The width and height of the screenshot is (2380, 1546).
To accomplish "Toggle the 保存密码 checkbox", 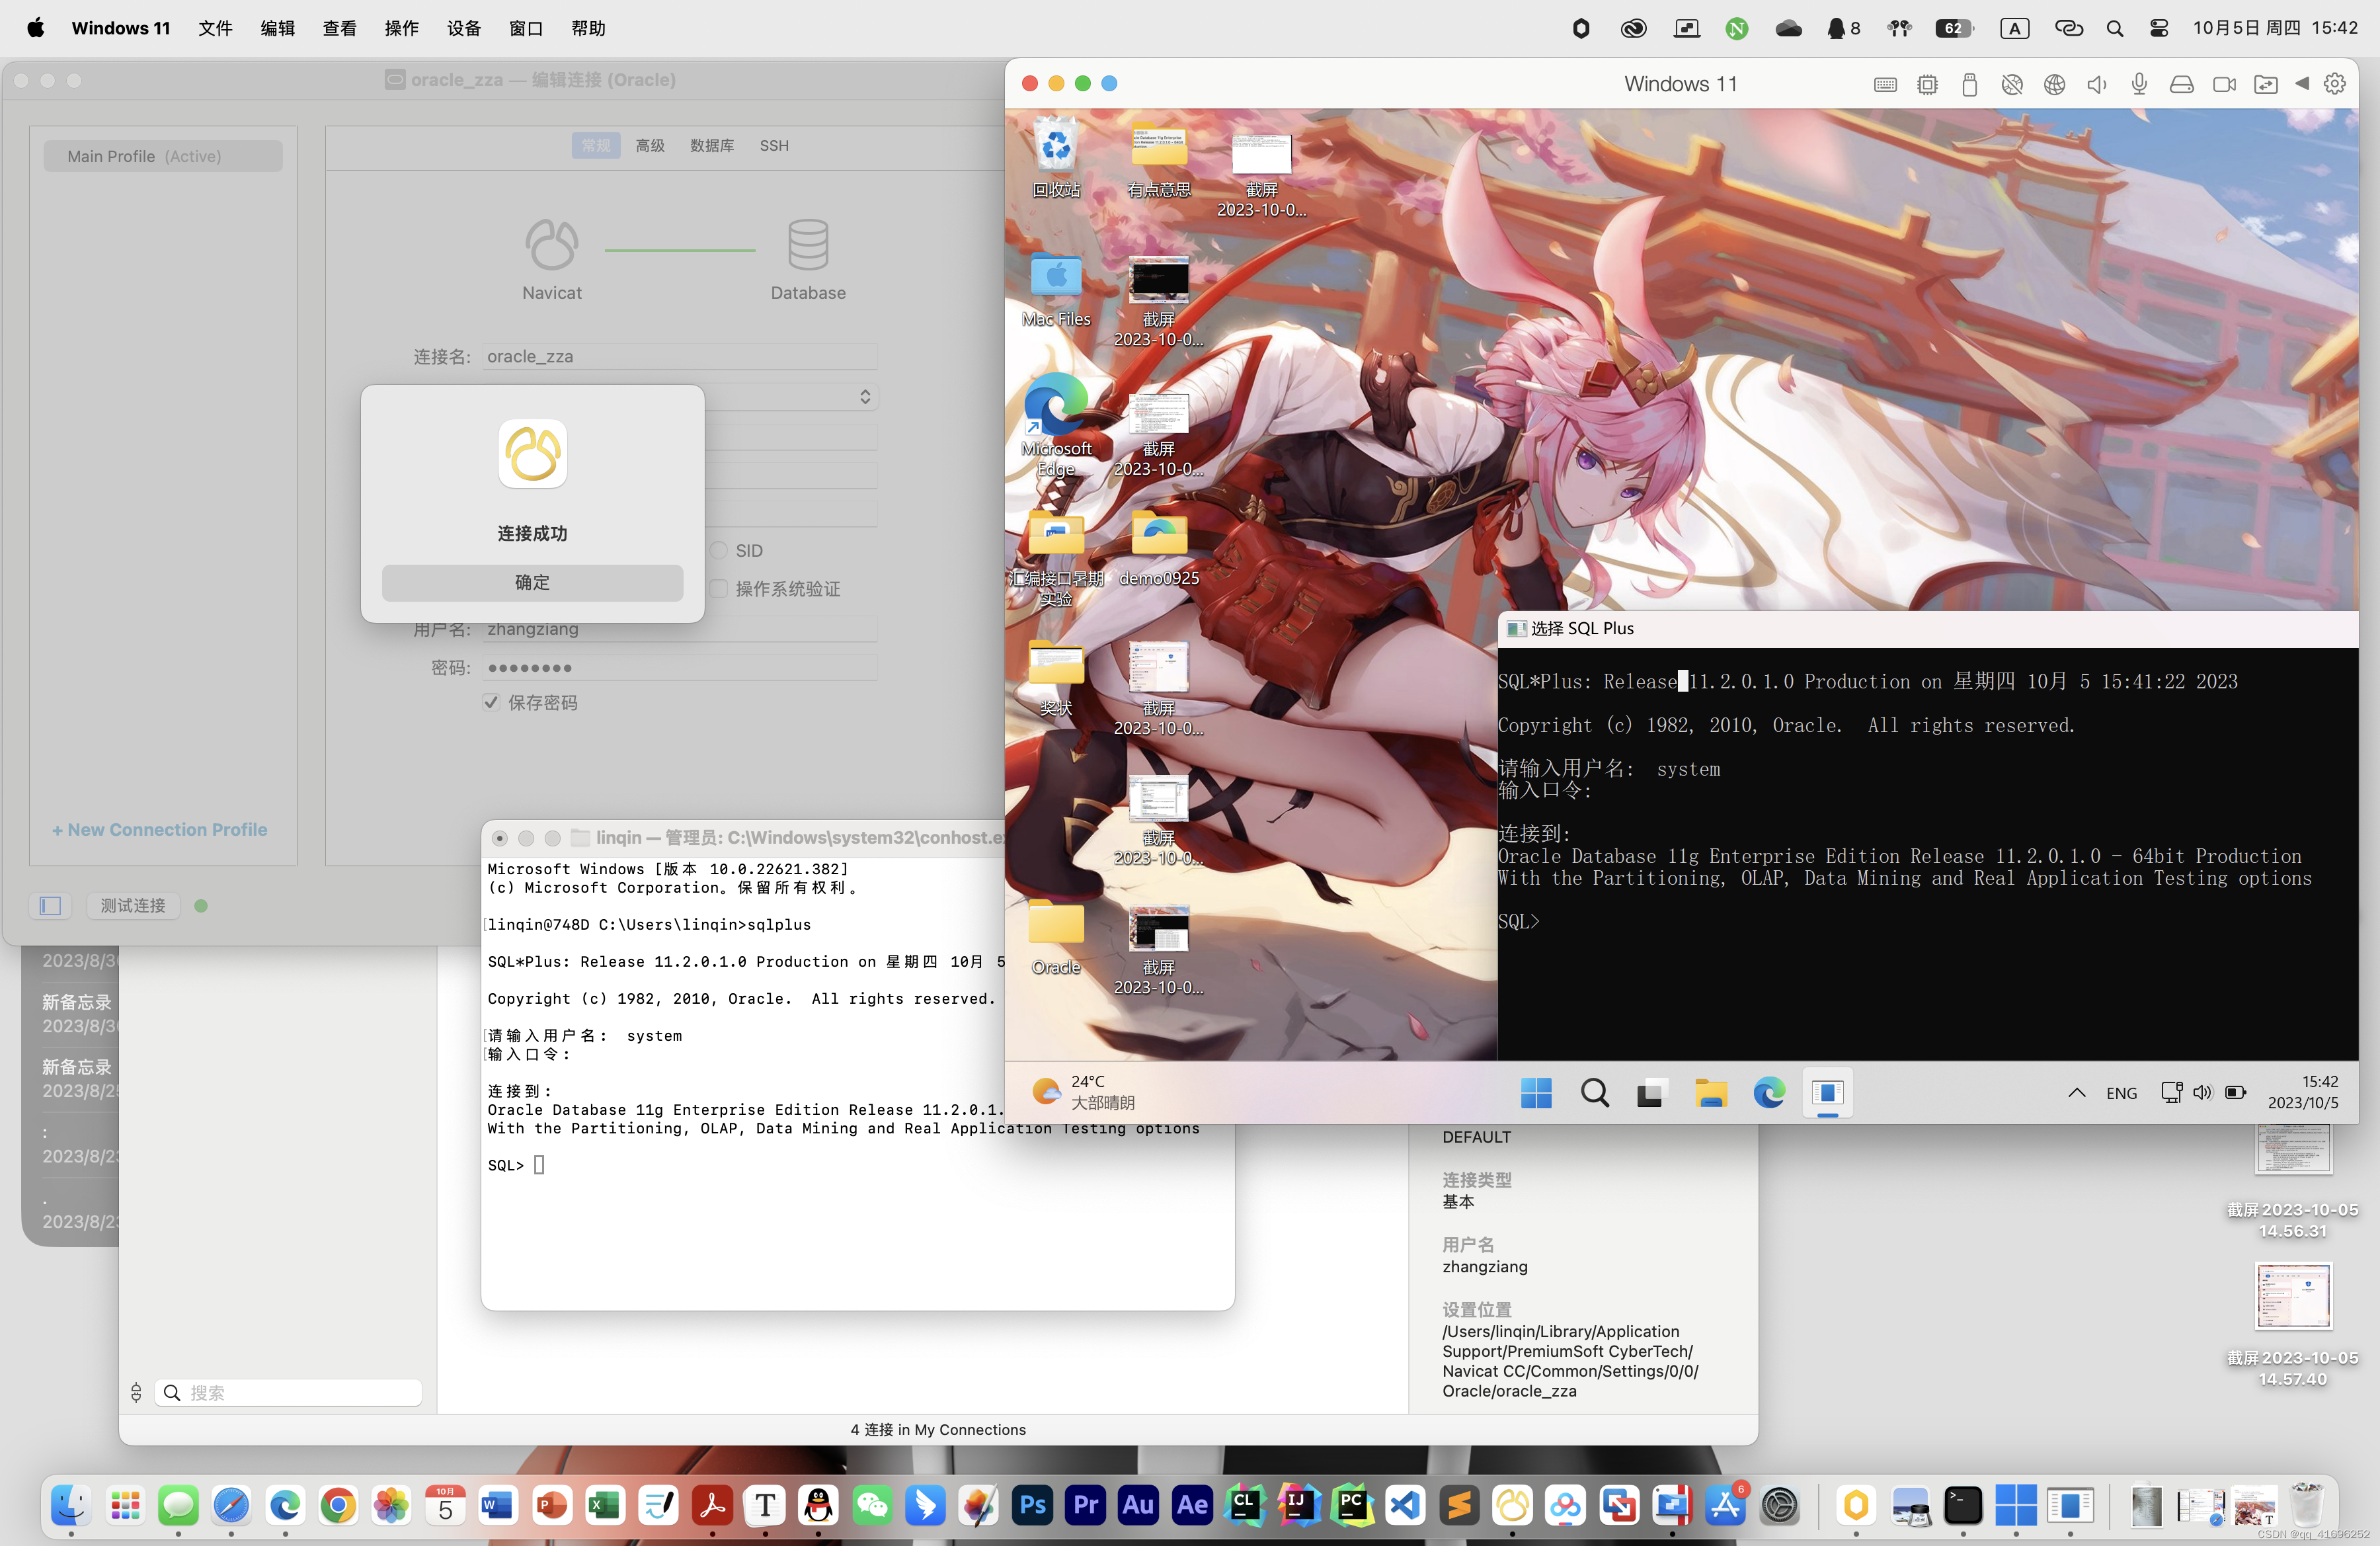I will [x=491, y=703].
